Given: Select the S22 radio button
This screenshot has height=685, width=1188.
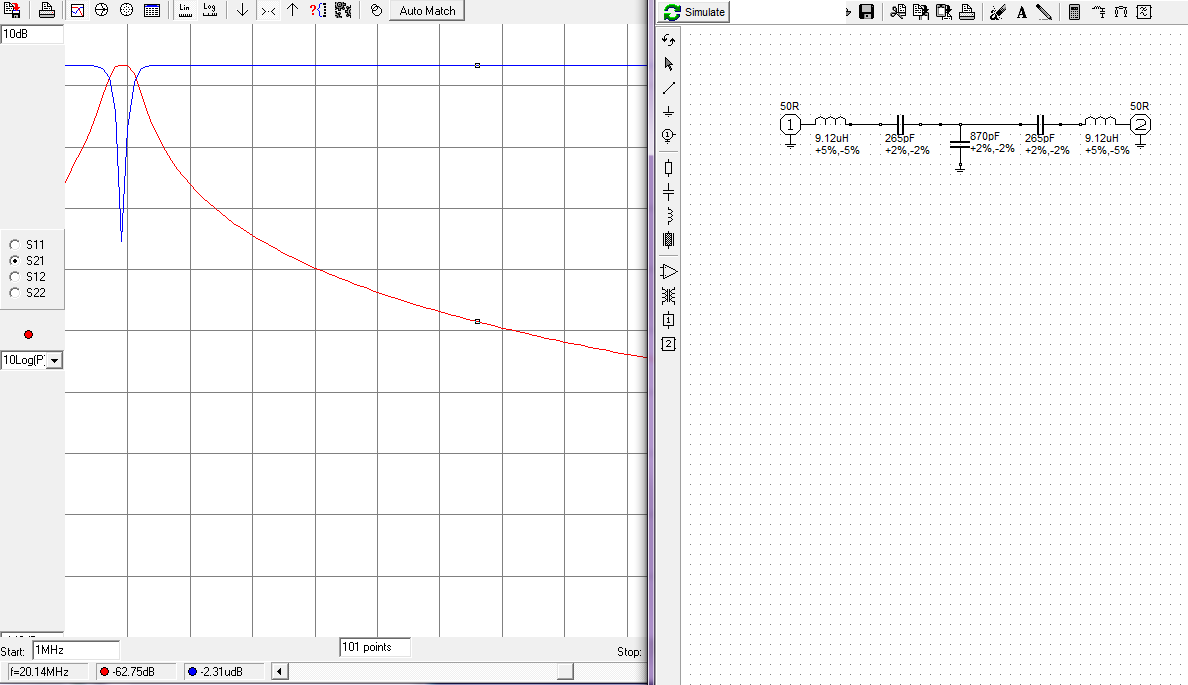Looking at the screenshot, I should [14, 293].
